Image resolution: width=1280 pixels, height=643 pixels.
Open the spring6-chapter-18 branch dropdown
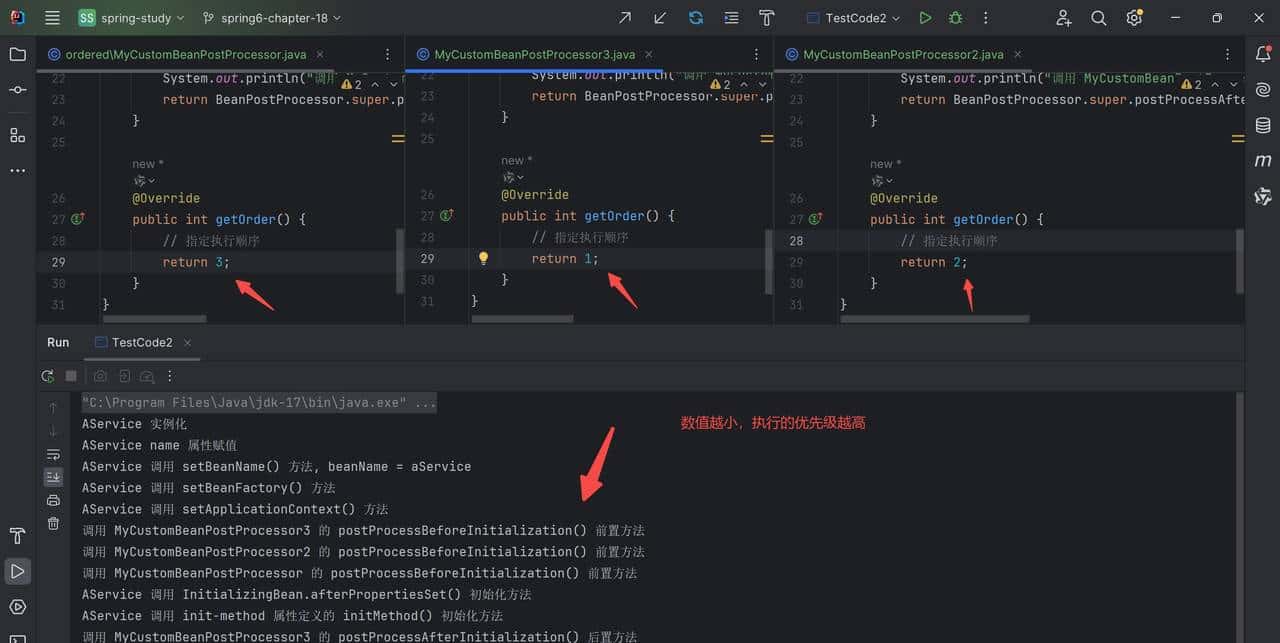pos(271,18)
